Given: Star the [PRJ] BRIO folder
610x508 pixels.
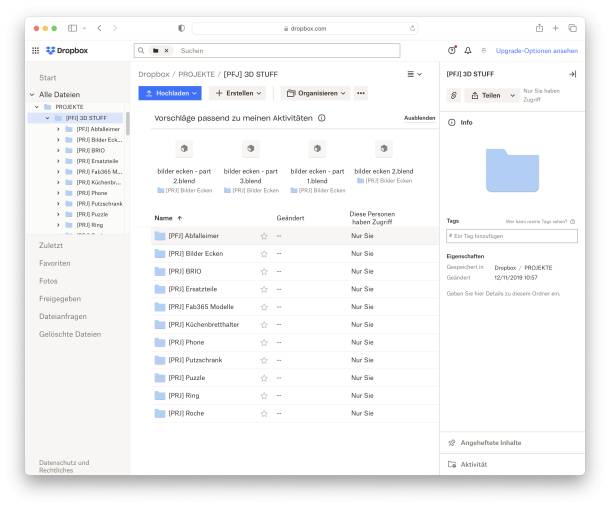Looking at the screenshot, I should tap(264, 272).
